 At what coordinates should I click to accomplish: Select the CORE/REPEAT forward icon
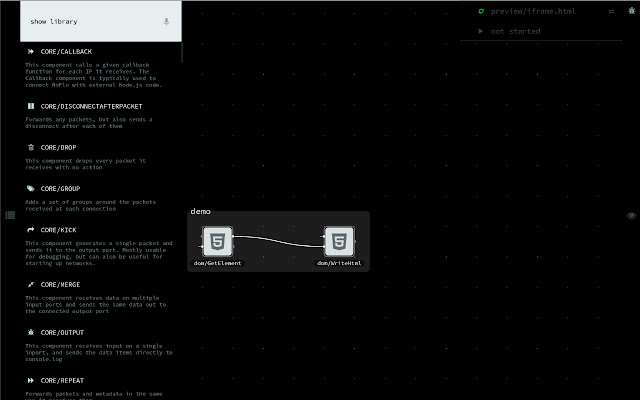click(x=31, y=380)
